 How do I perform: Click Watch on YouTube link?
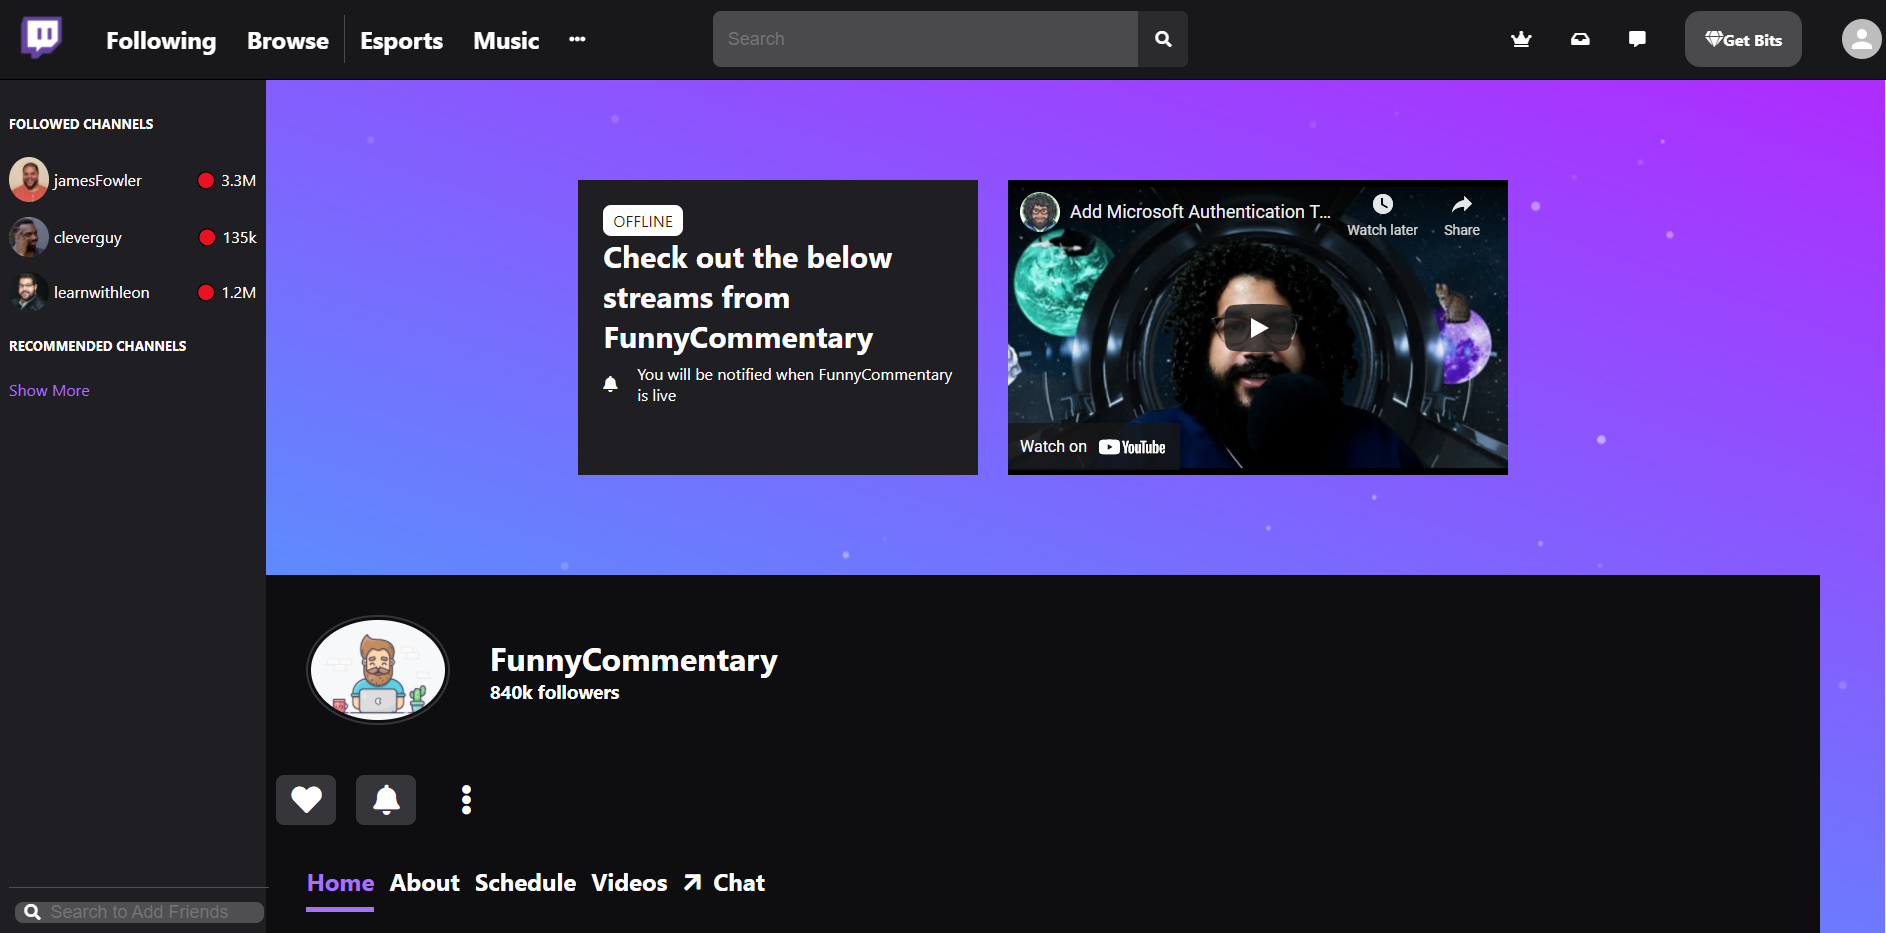(1093, 447)
